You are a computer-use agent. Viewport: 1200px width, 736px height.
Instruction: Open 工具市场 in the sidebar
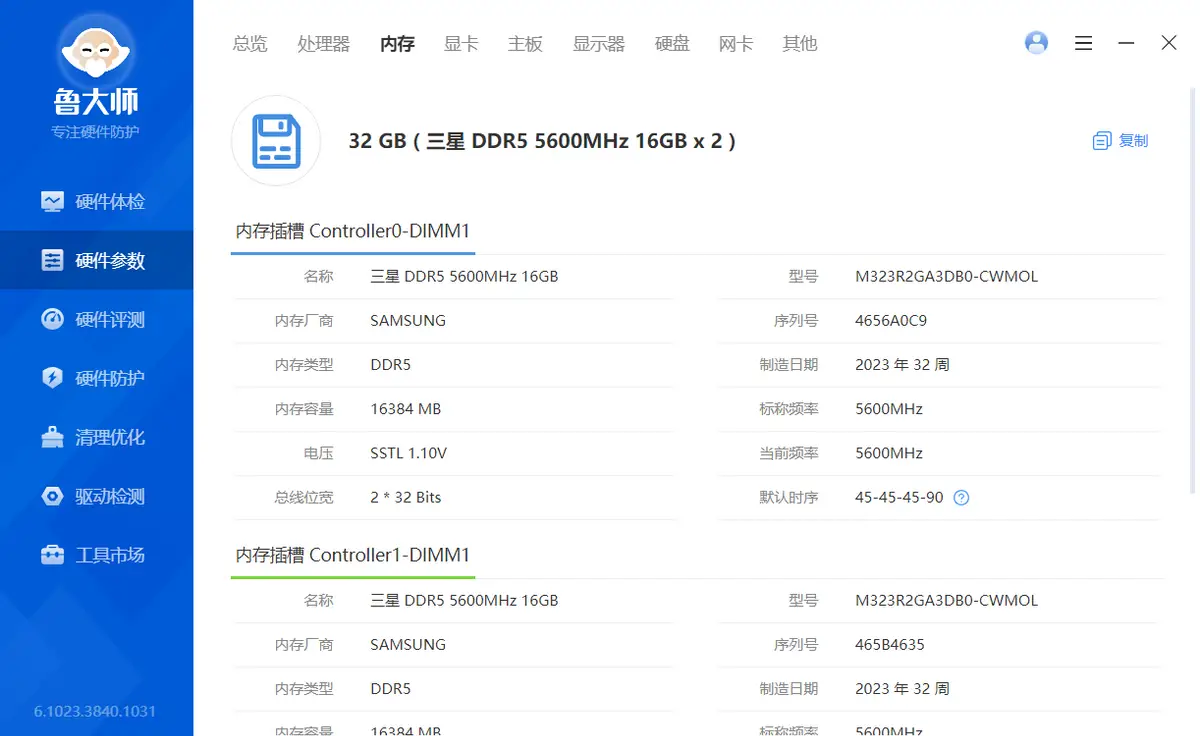tap(96, 555)
